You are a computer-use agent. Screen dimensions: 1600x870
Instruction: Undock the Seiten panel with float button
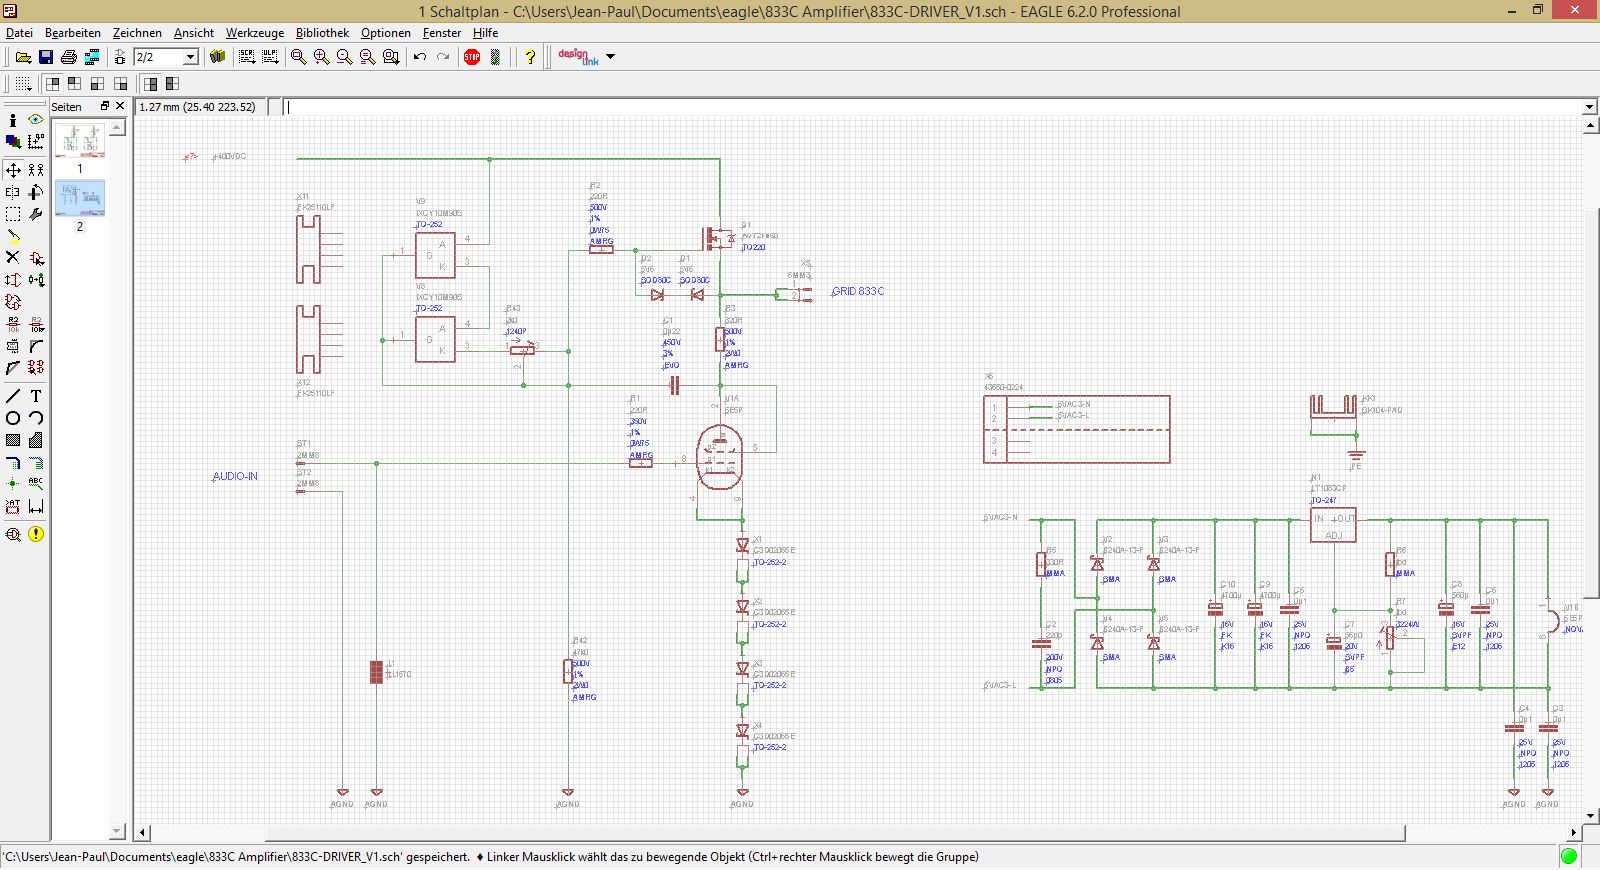pos(104,106)
